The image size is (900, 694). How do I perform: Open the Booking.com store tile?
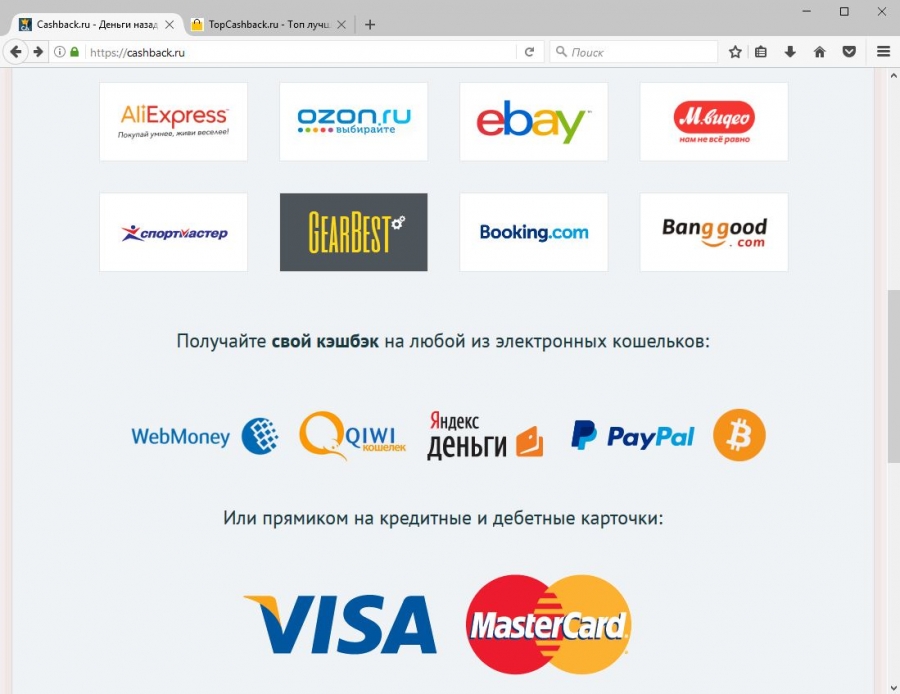tap(534, 232)
